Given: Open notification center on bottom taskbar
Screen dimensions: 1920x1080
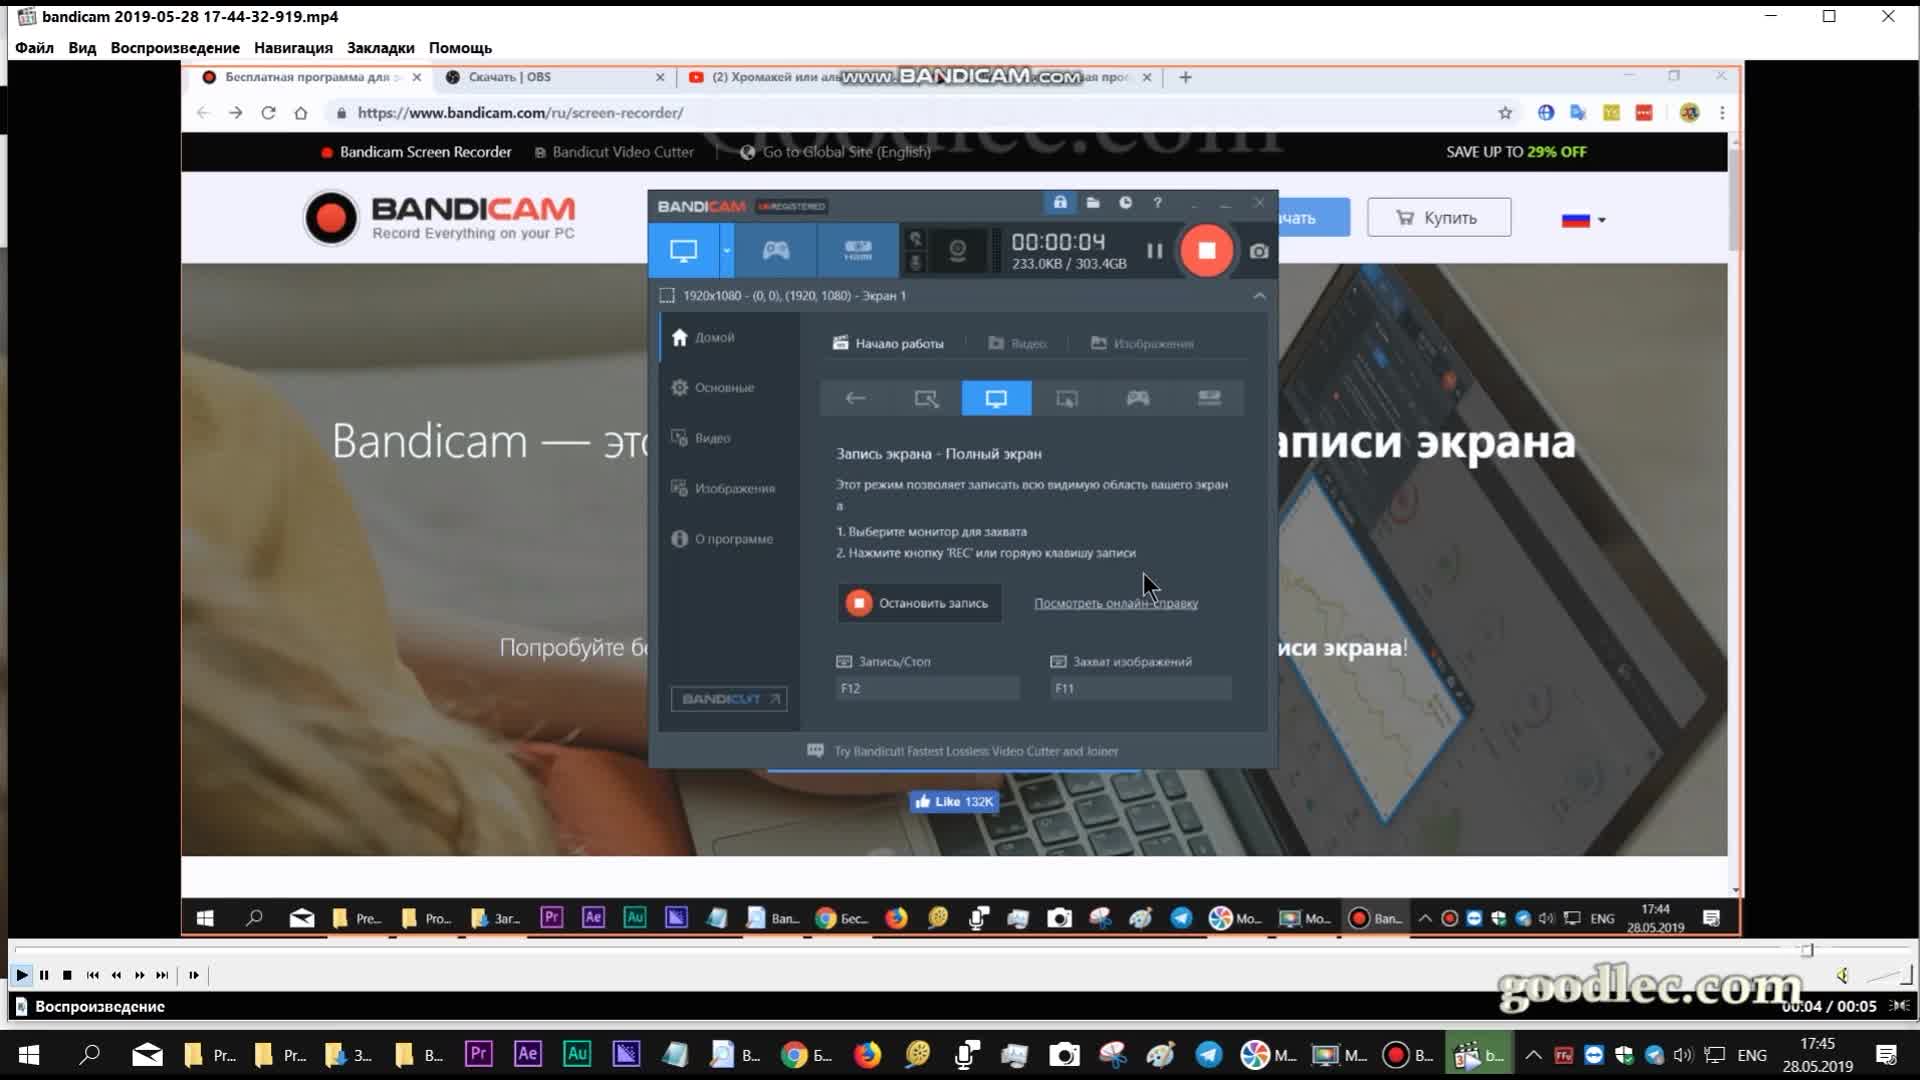Looking at the screenshot, I should pos(1886,1054).
